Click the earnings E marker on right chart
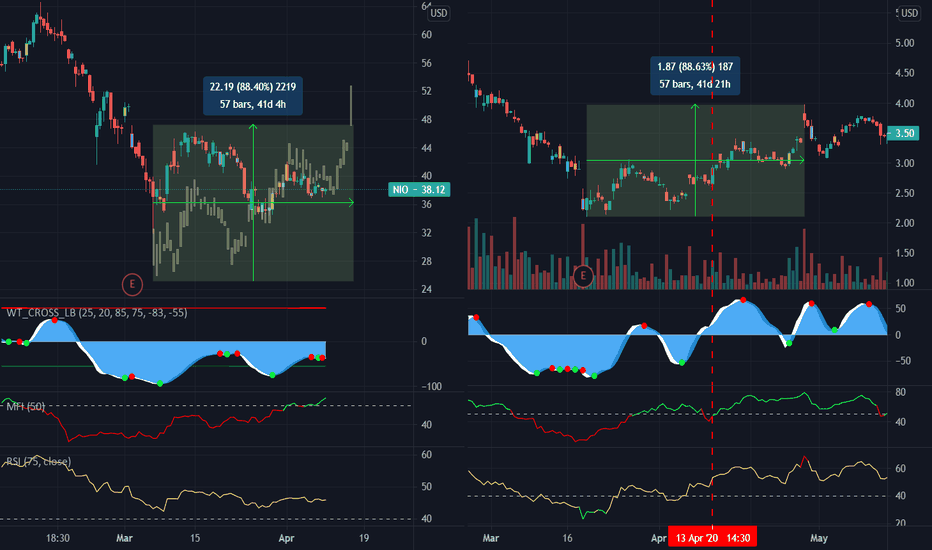This screenshot has width=932, height=550. click(583, 276)
